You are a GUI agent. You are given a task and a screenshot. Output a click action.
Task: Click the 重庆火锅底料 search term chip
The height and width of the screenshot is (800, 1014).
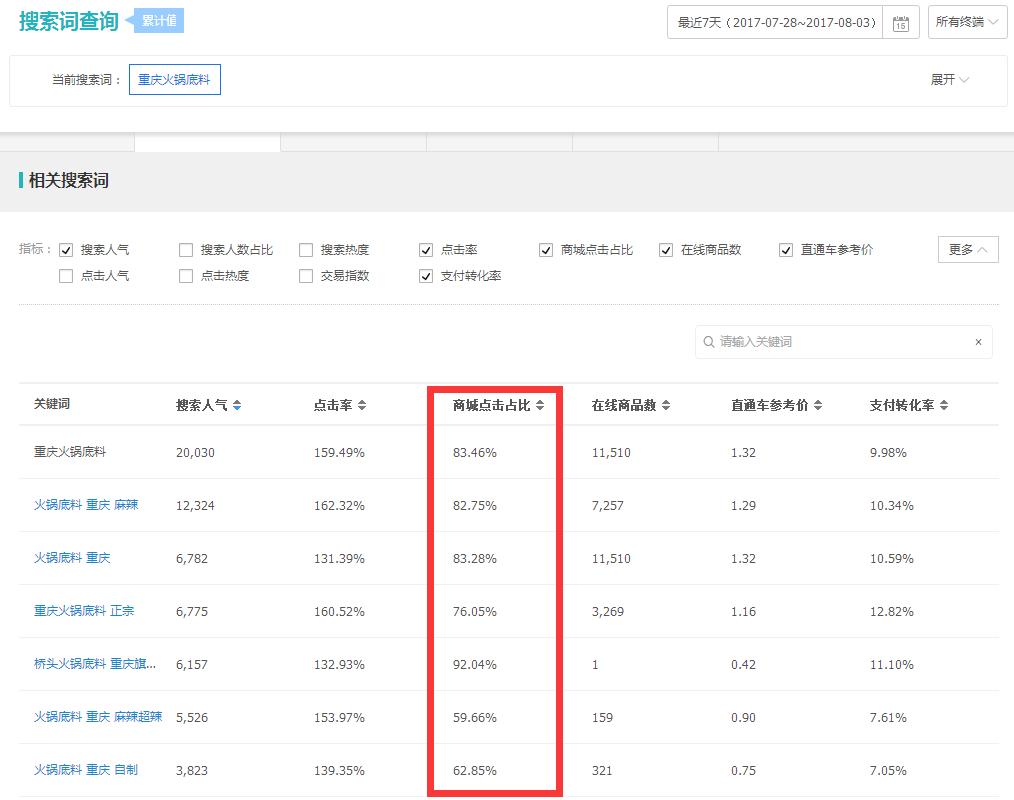(174, 78)
